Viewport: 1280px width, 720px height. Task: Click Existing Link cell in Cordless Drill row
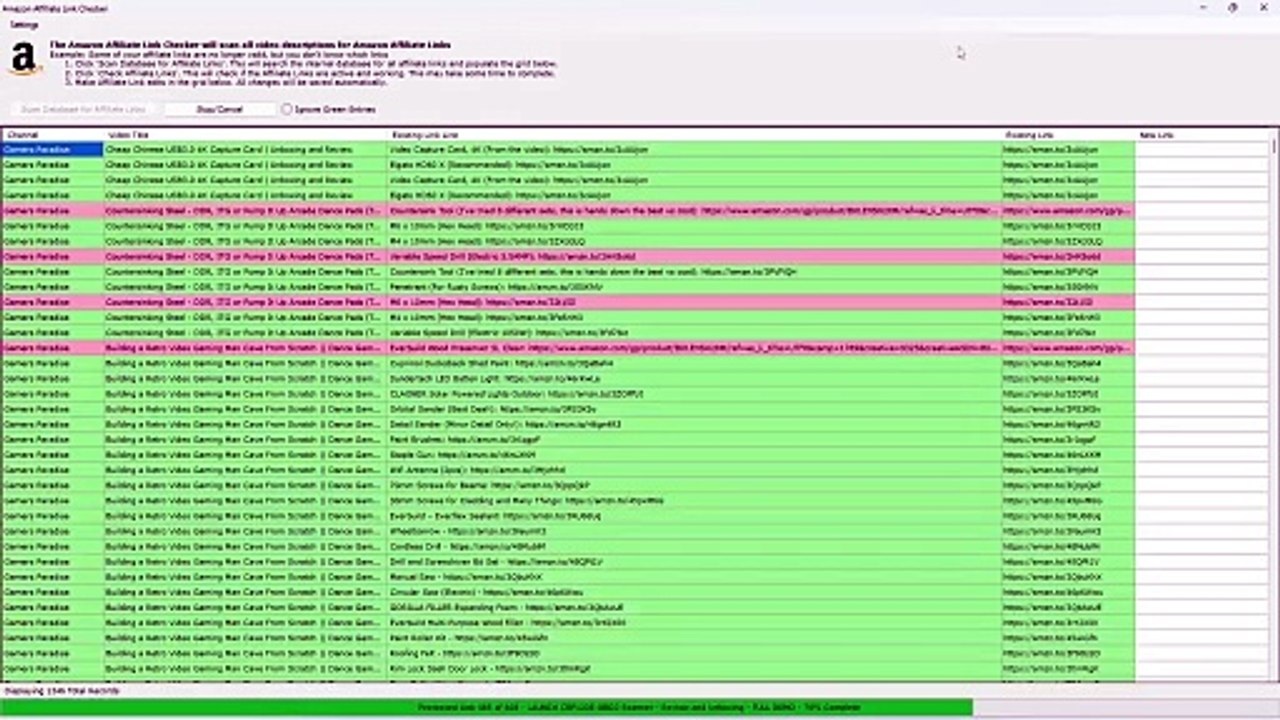click(x=1068, y=547)
